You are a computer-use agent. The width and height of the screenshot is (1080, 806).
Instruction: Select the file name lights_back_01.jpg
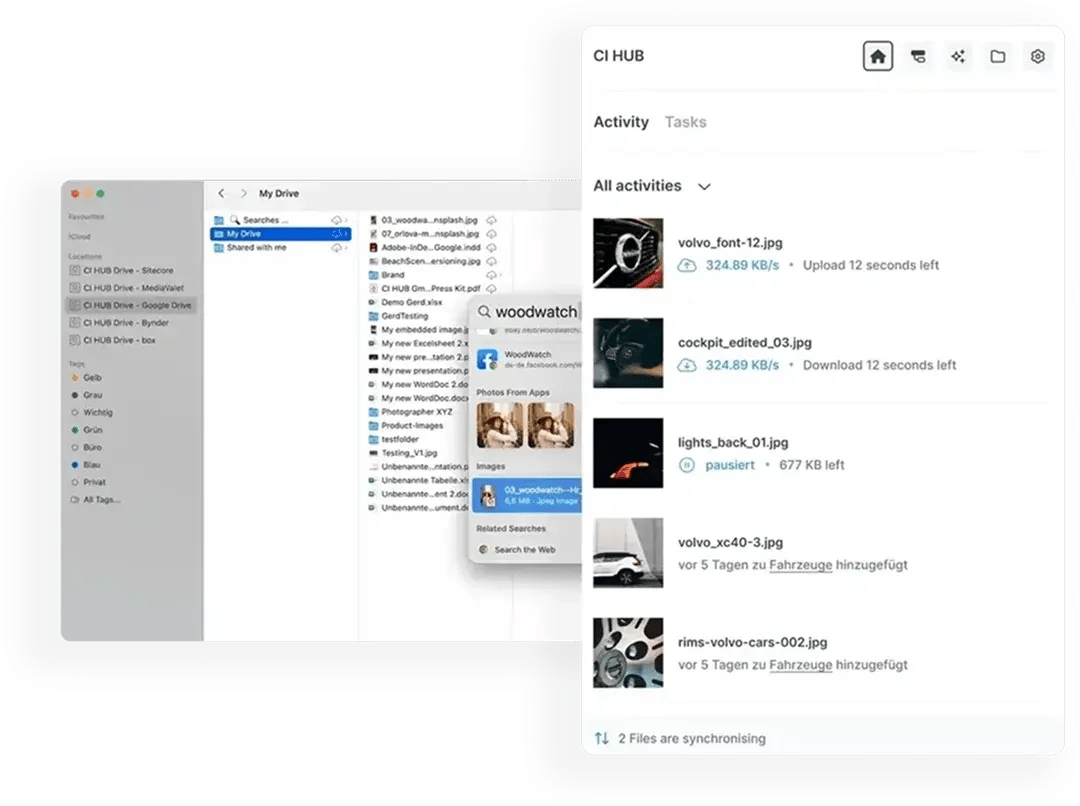click(733, 442)
